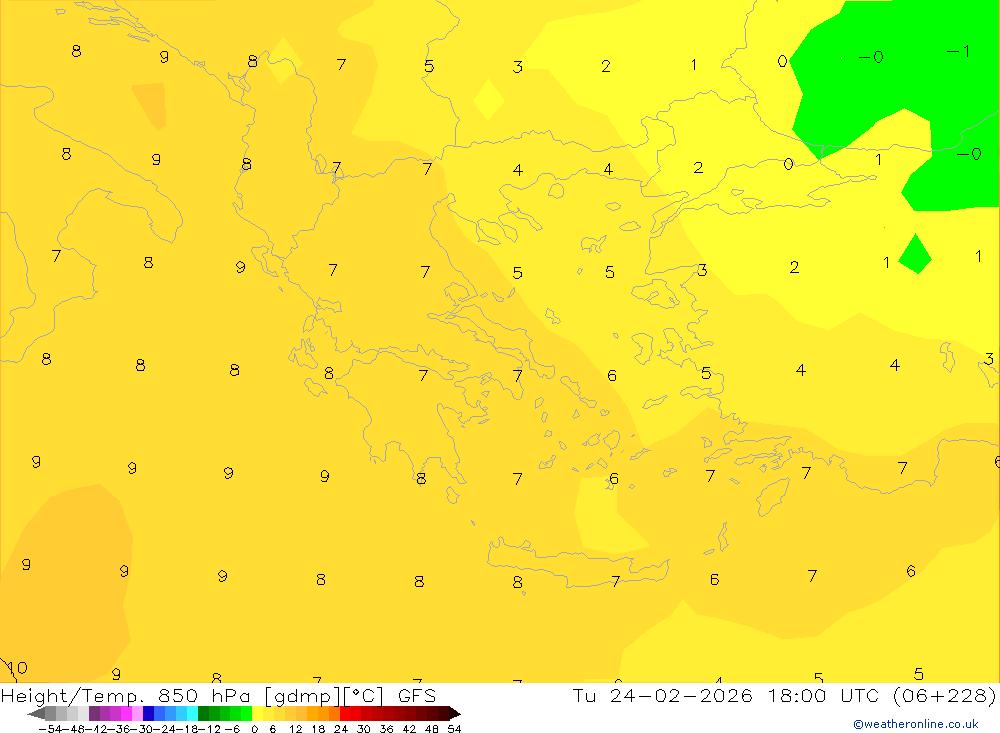Select the darkest green legend swatch

point(203,714)
